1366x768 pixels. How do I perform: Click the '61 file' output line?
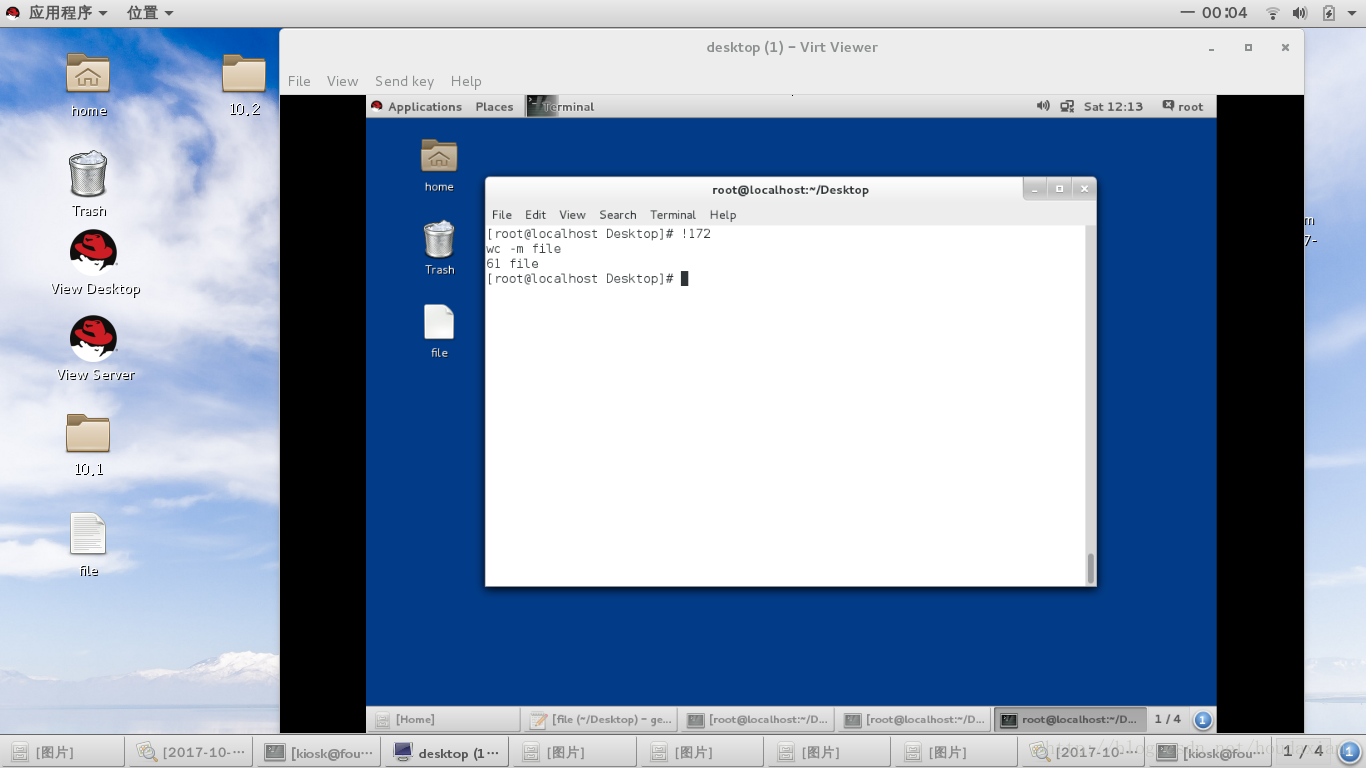(x=512, y=264)
